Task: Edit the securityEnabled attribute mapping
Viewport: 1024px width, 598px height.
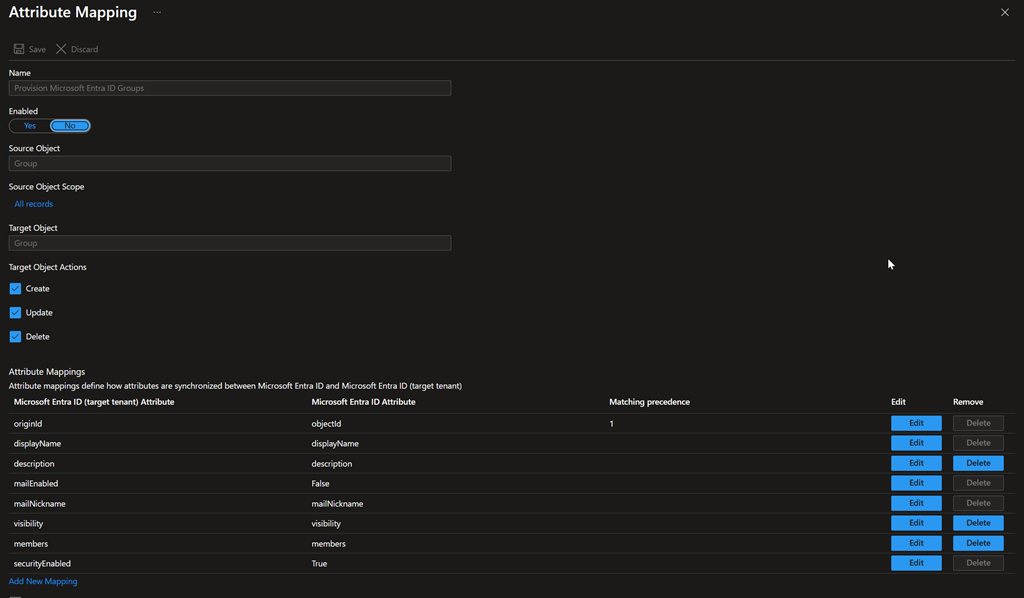Action: (x=916, y=563)
